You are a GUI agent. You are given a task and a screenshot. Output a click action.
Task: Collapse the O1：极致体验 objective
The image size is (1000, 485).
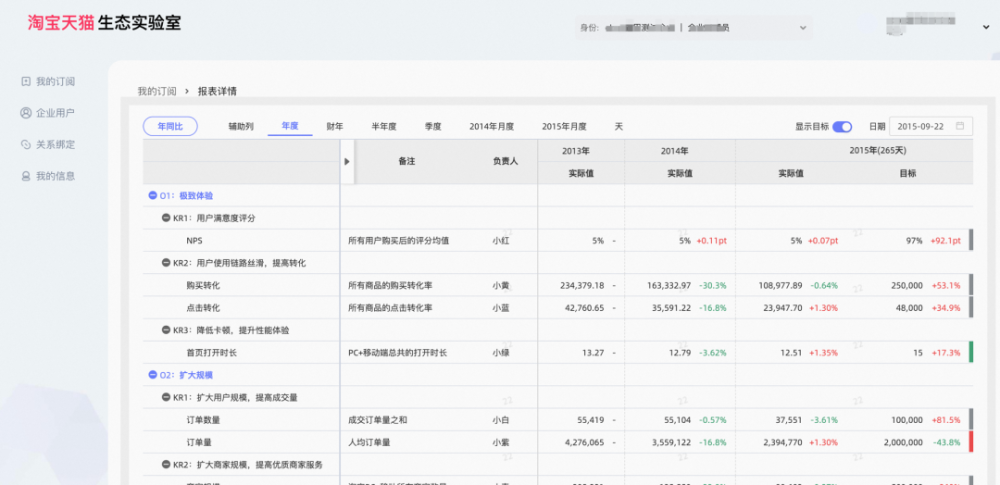[x=152, y=195]
